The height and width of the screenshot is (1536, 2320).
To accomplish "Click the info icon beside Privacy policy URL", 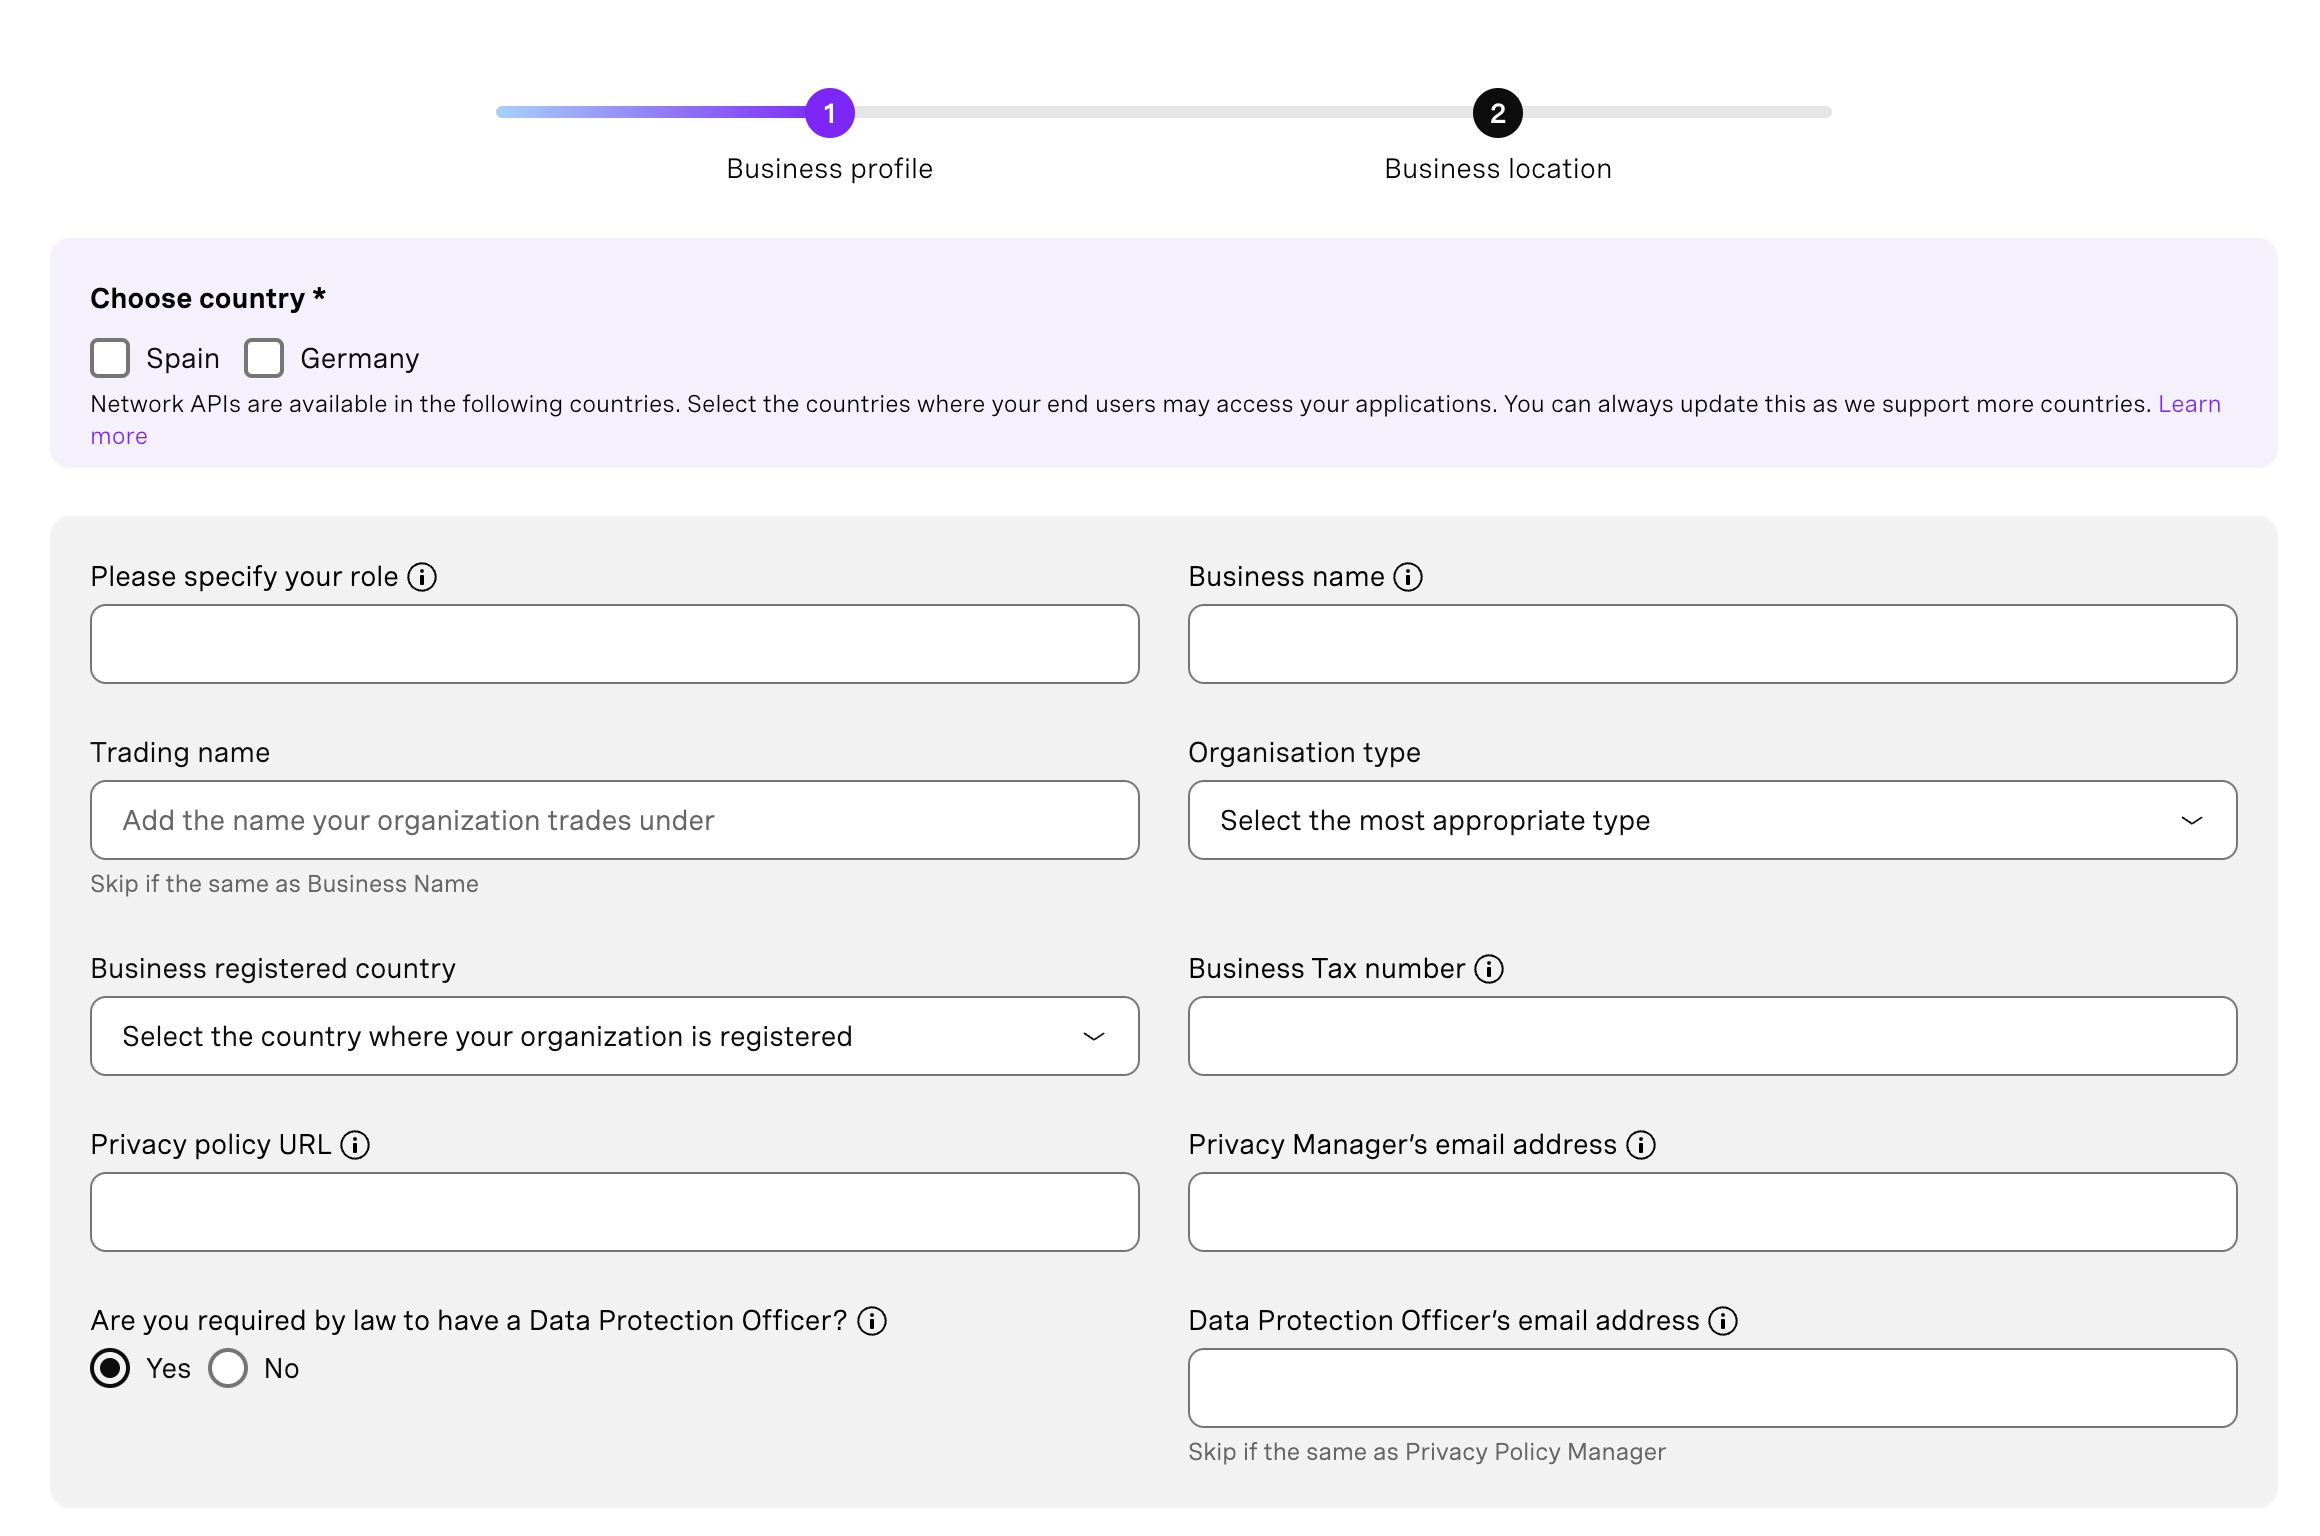I will tap(356, 1144).
